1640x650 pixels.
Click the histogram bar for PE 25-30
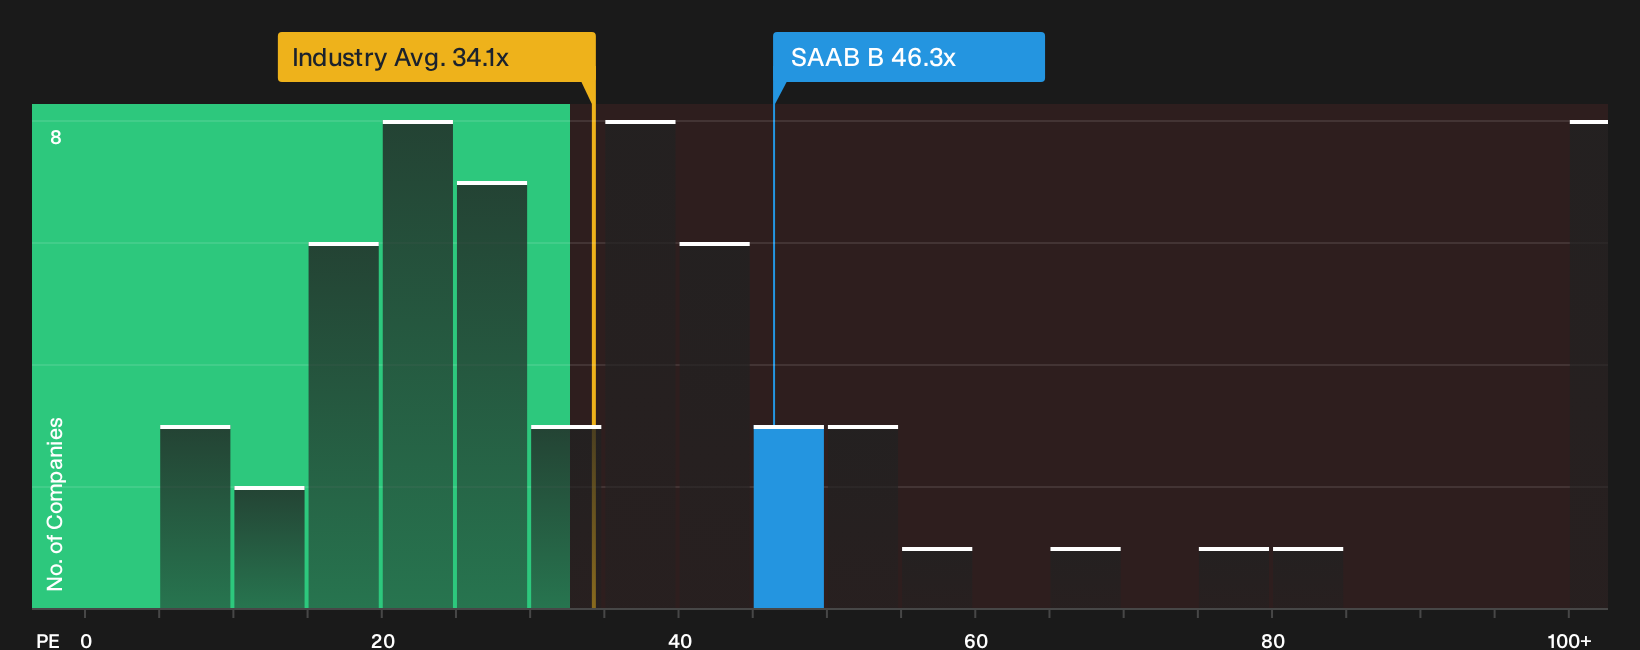[492, 395]
